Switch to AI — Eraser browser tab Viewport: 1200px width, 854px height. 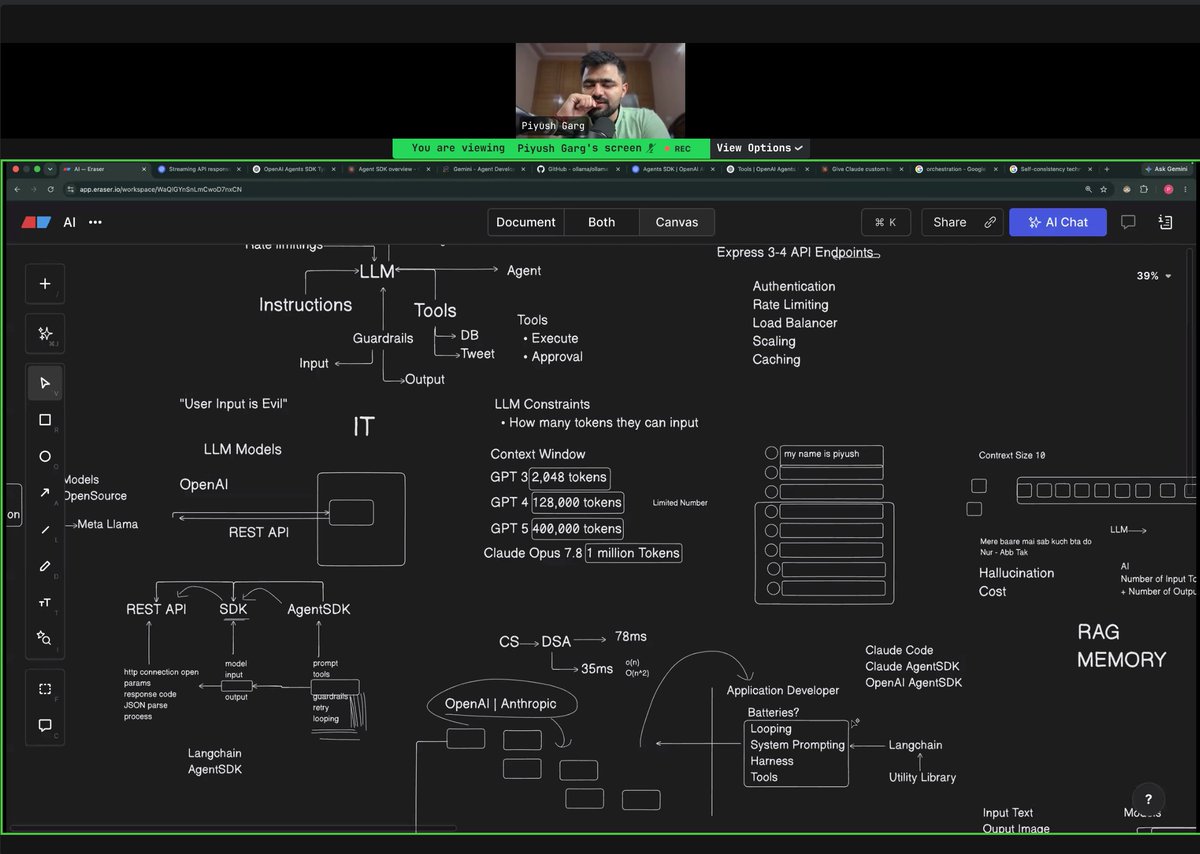tap(103, 169)
